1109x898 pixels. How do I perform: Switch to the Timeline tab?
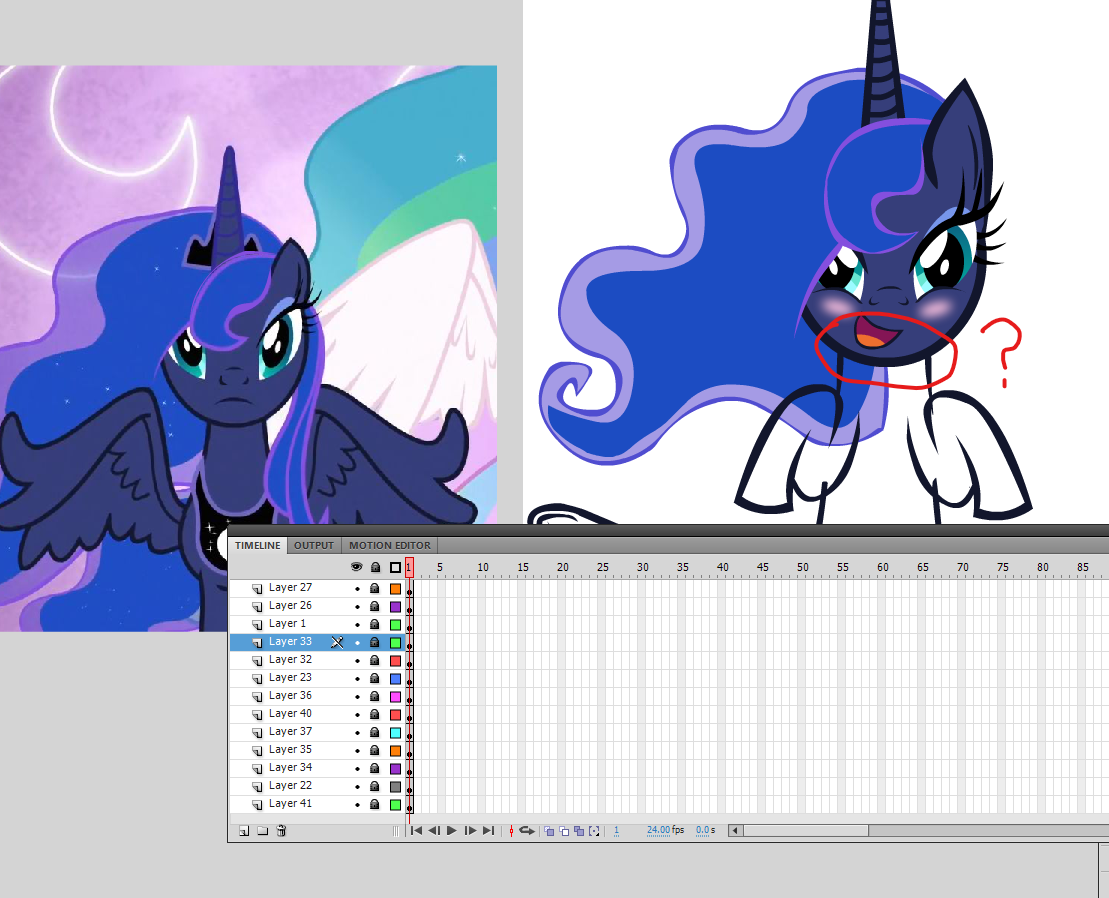click(x=257, y=545)
